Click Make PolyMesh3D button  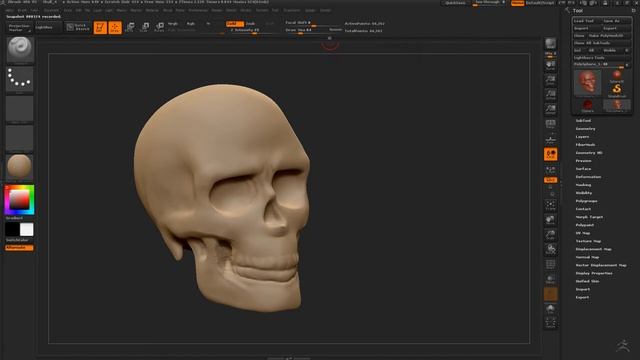pyautogui.click(x=609, y=36)
